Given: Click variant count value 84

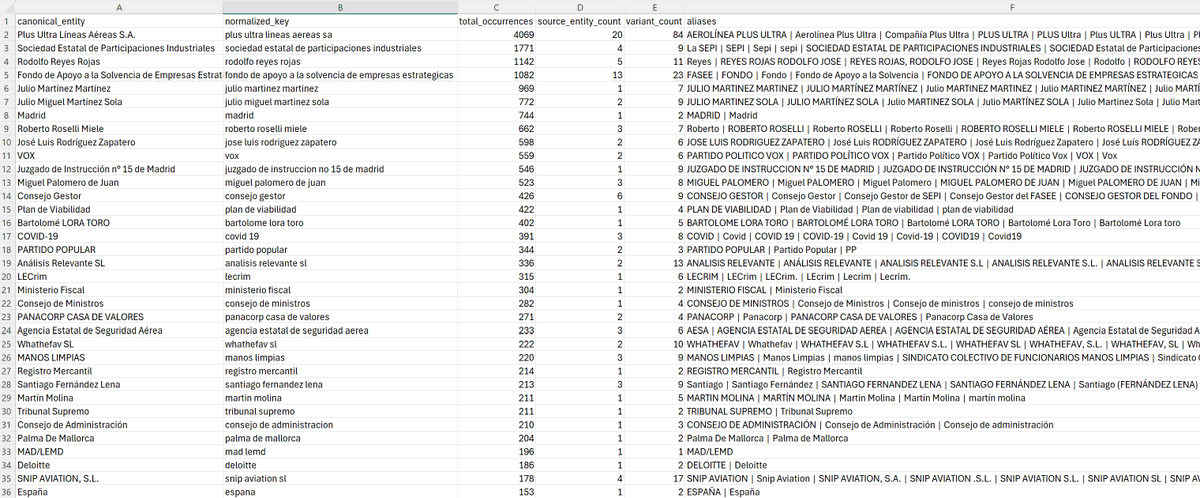Looking at the screenshot, I should (653, 34).
